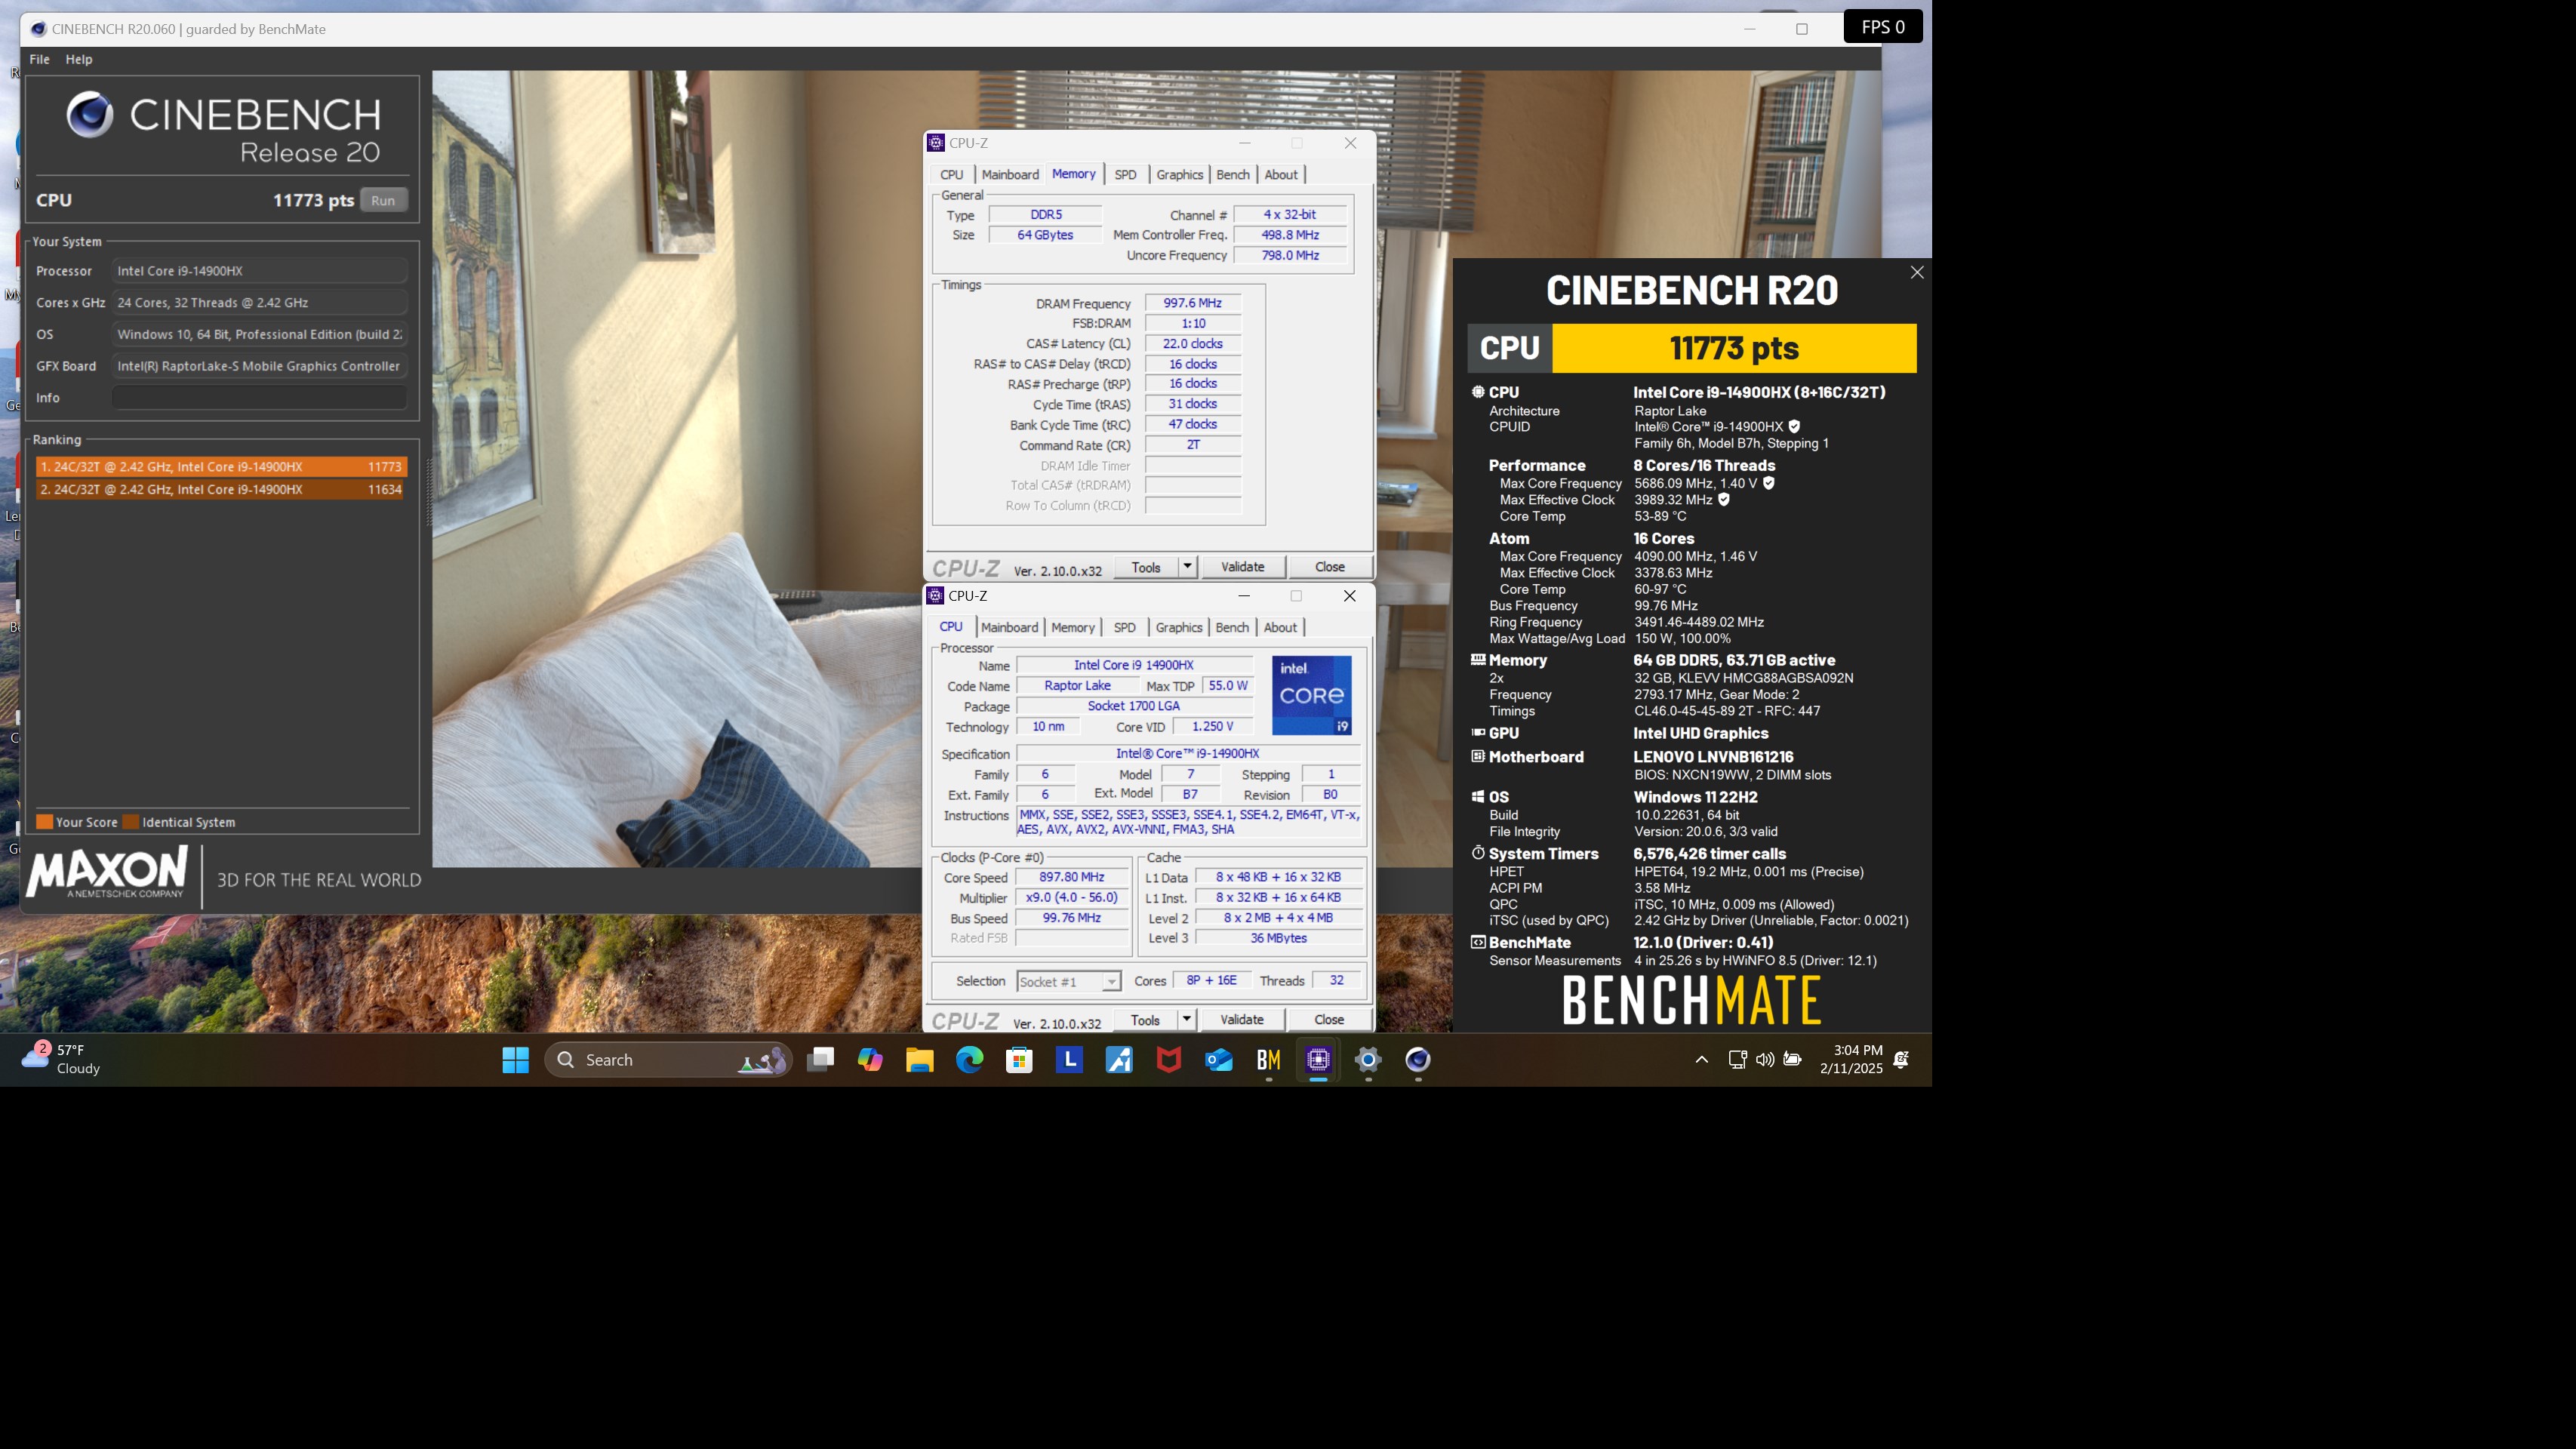Click the Intel Core i9 logo in CPU-Z
The height and width of the screenshot is (1449, 2576).
(x=1312, y=696)
